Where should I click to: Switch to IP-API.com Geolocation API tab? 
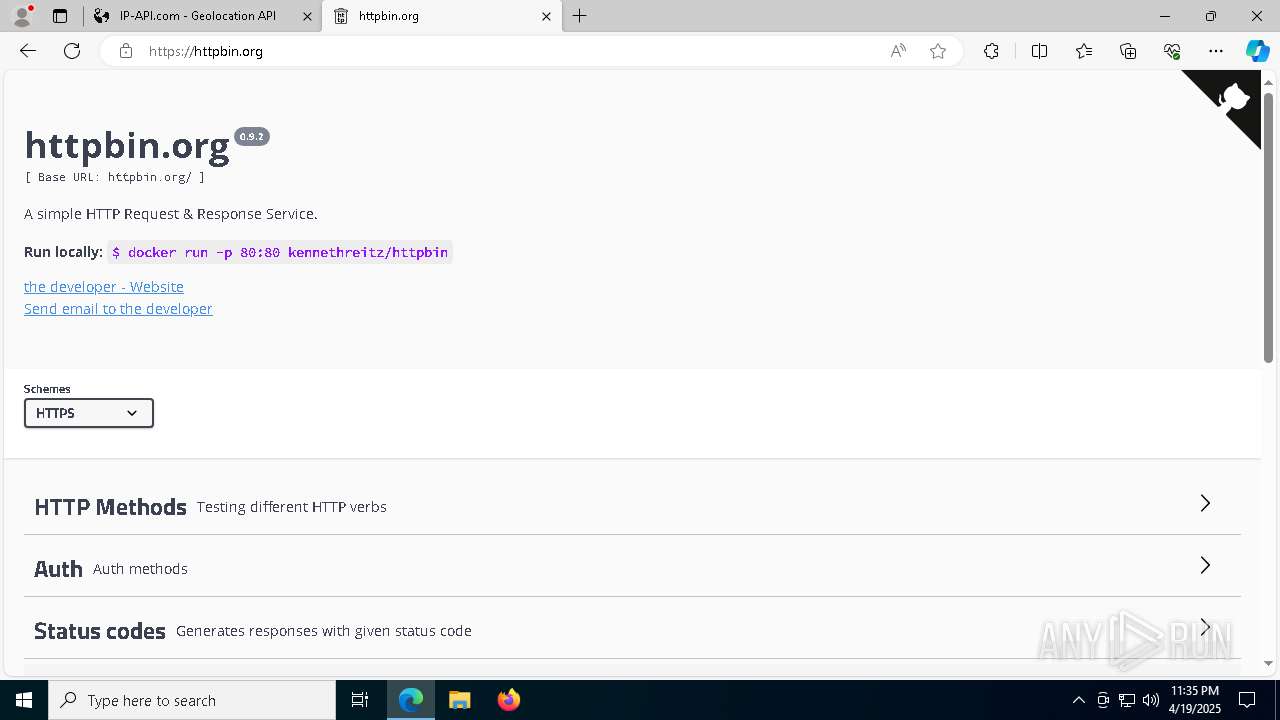point(197,16)
